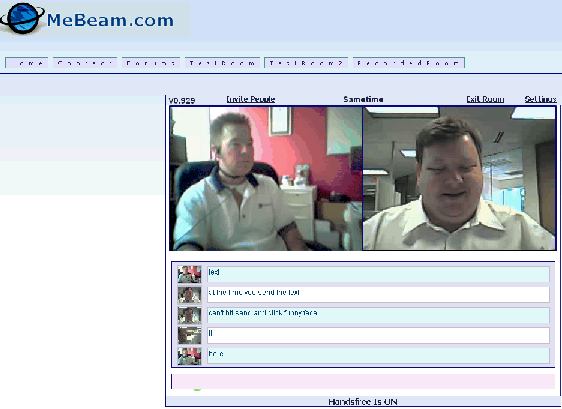The image size is (562, 409).
Task: Click the avatar beside the 'll' message
Action: [x=189, y=336]
